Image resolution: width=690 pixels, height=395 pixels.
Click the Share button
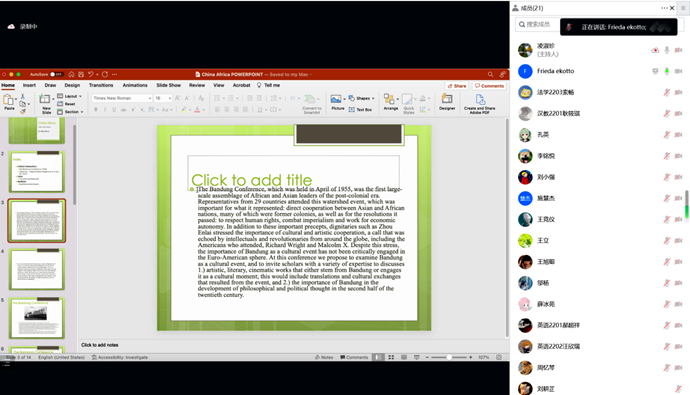click(x=457, y=86)
